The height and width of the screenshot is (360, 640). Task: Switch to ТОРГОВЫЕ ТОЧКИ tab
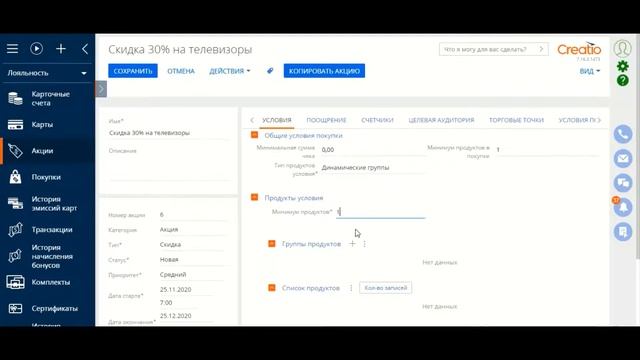click(x=516, y=120)
